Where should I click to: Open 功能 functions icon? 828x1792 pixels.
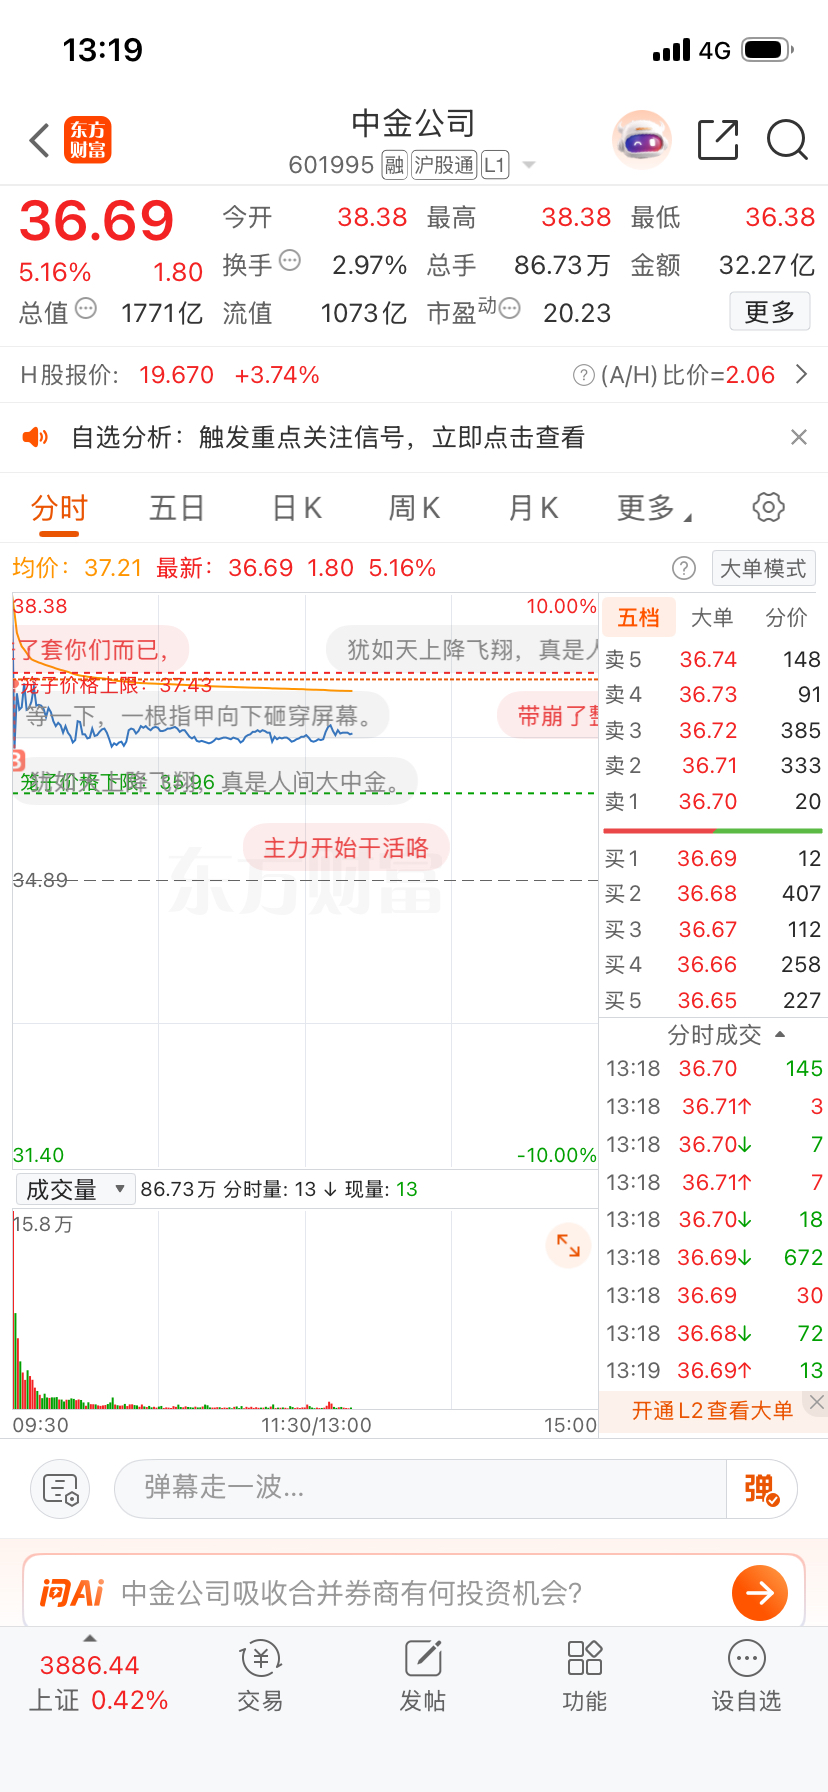coord(584,1677)
